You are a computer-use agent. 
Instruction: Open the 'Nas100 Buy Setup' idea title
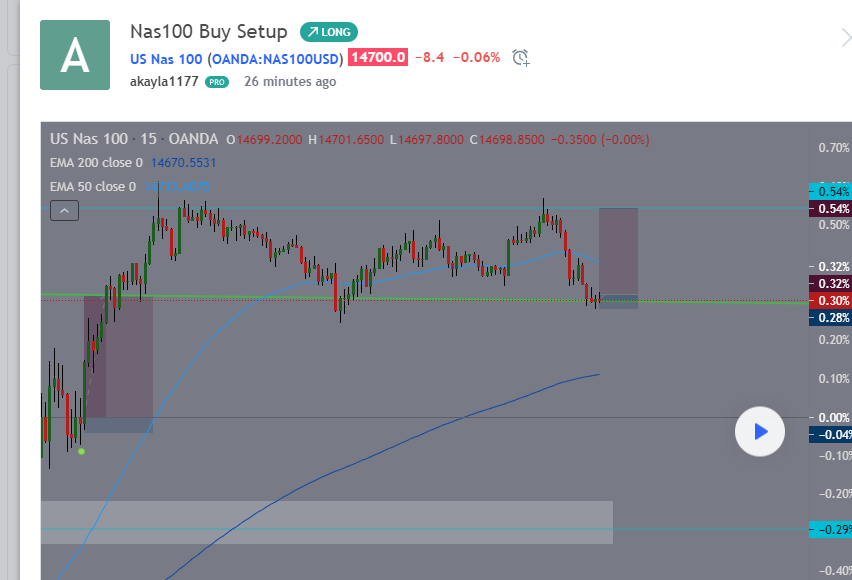[x=208, y=32]
